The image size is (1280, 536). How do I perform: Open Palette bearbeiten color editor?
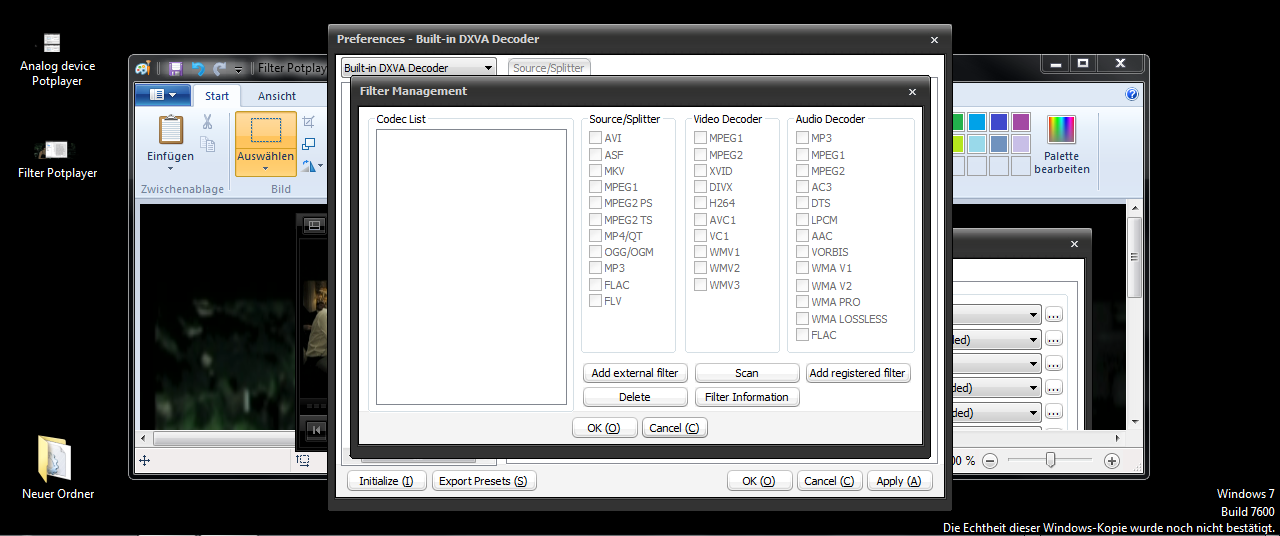(x=1061, y=145)
